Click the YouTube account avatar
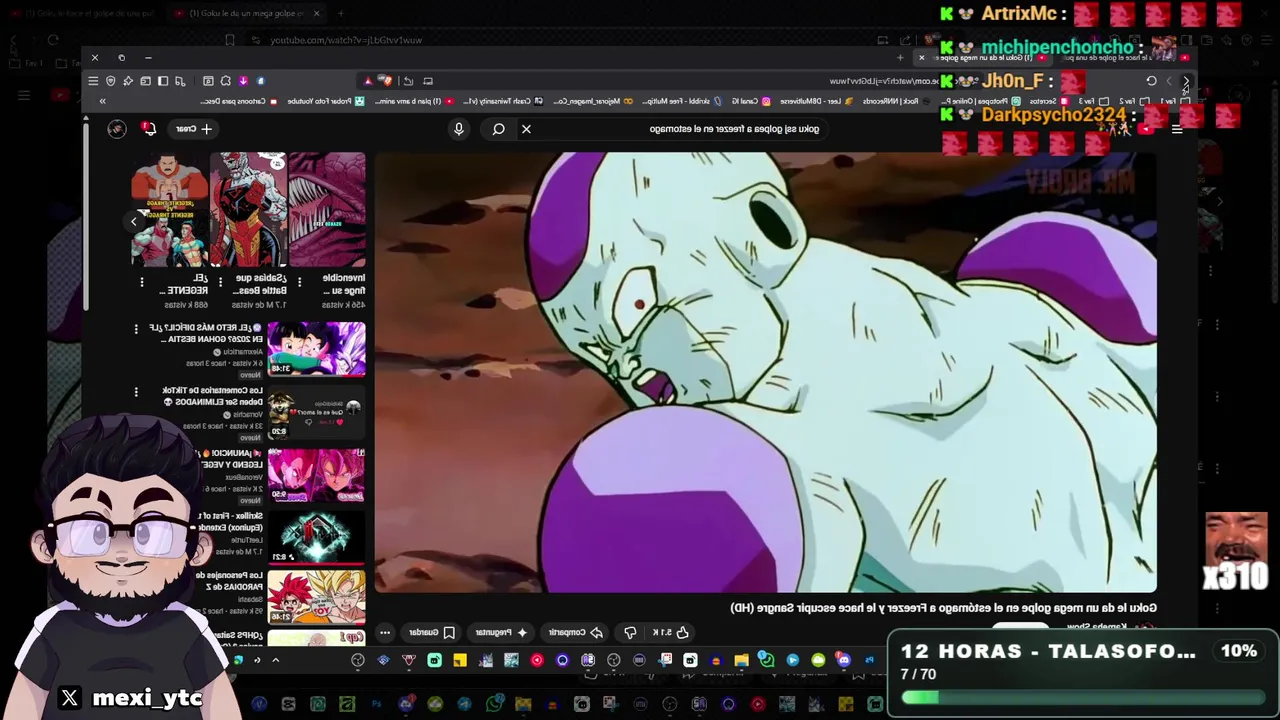The height and width of the screenshot is (720, 1280). [x=117, y=129]
